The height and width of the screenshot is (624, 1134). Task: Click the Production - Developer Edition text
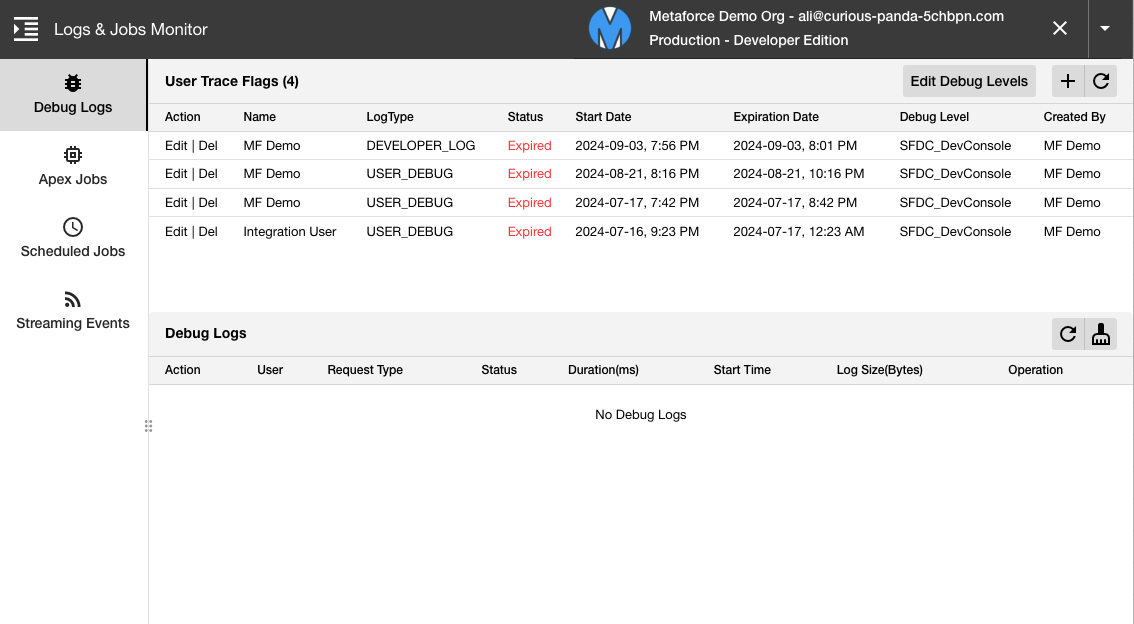749,40
